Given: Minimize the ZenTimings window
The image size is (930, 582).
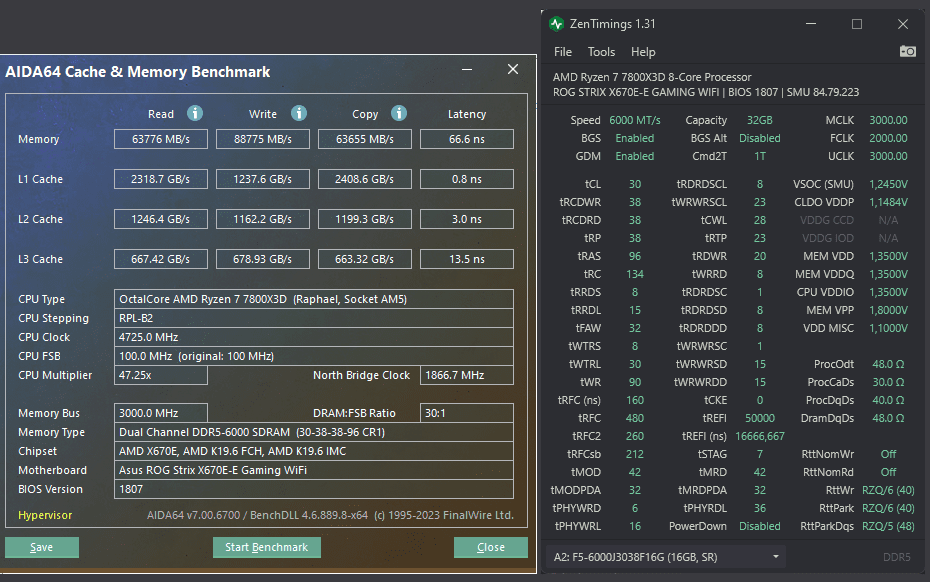Looking at the screenshot, I should click(x=811, y=24).
